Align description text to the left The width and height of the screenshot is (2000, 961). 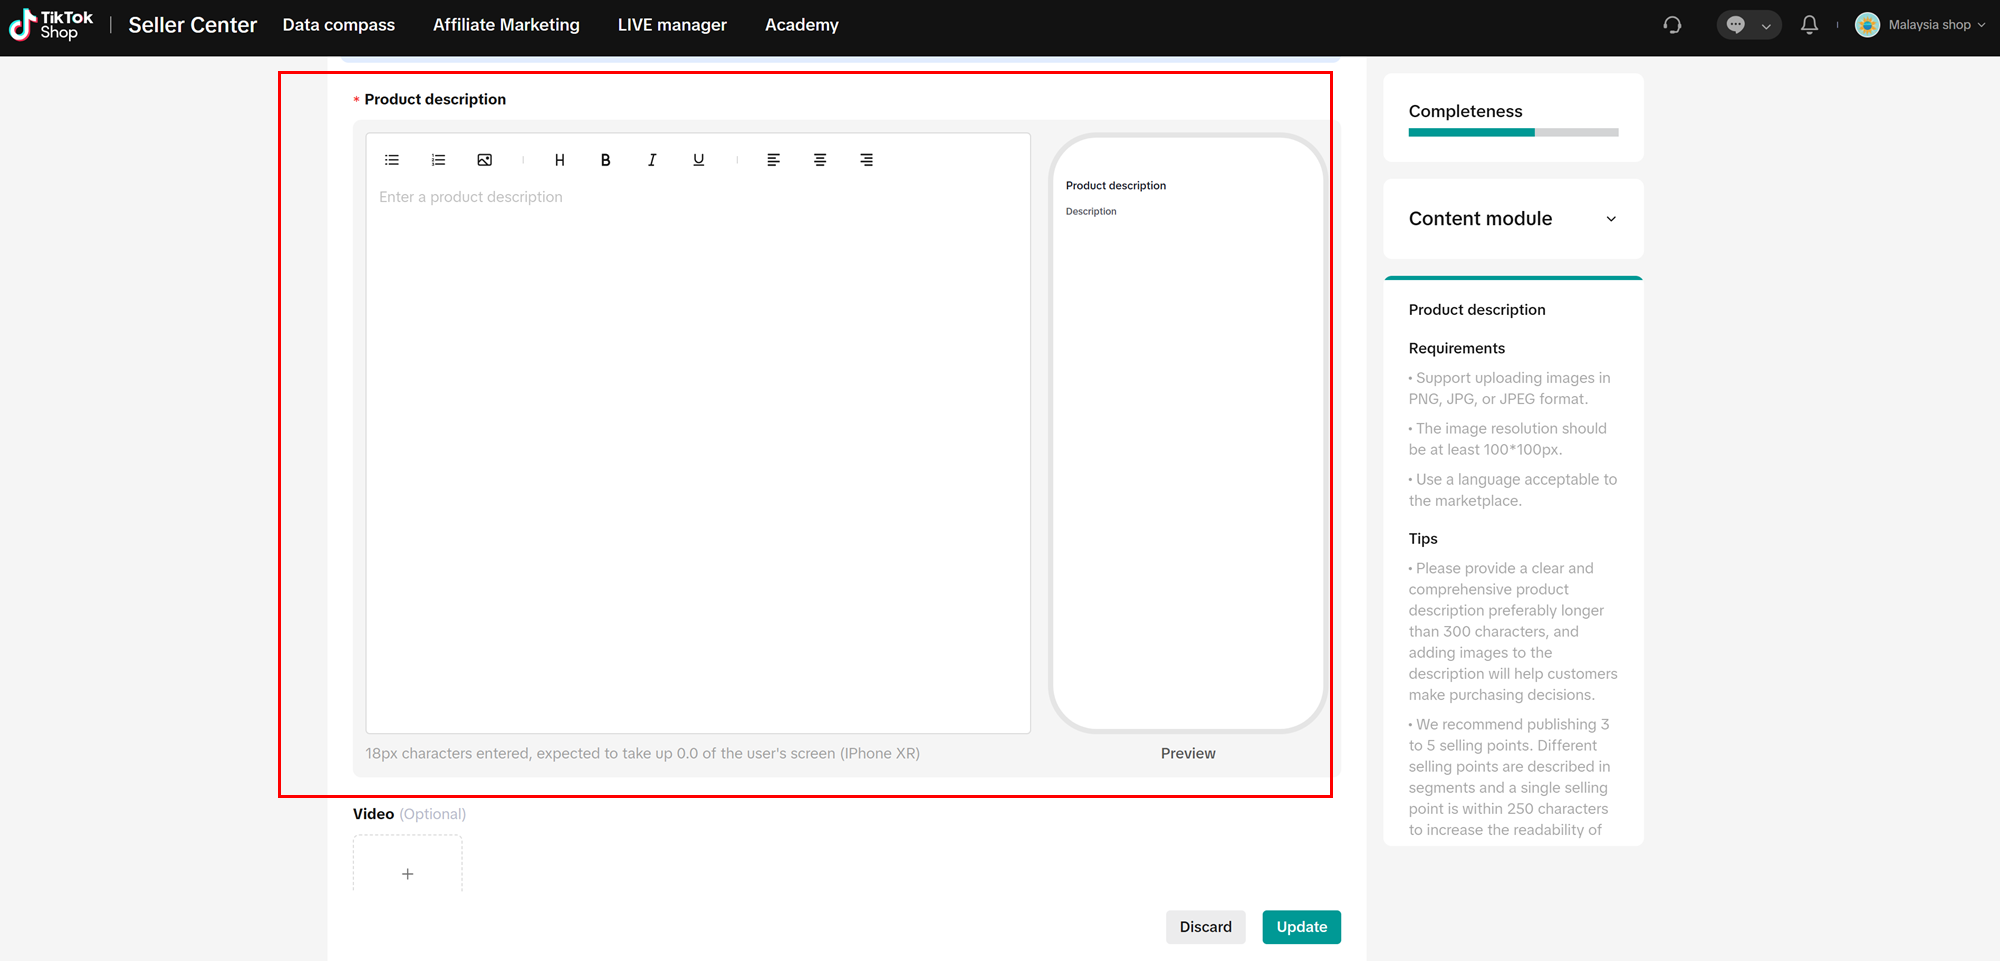[773, 160]
